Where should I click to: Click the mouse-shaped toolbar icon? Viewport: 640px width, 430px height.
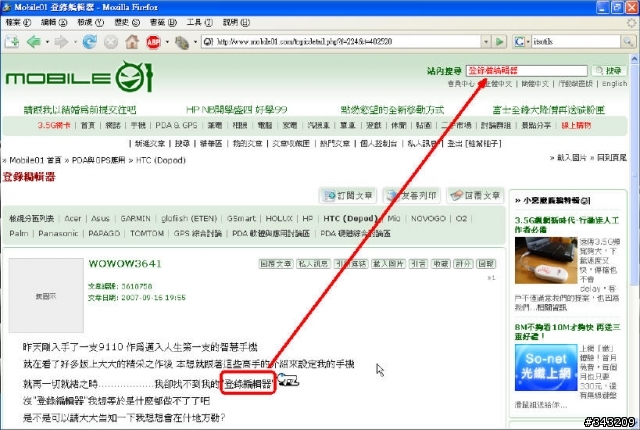pyautogui.click(x=182, y=42)
